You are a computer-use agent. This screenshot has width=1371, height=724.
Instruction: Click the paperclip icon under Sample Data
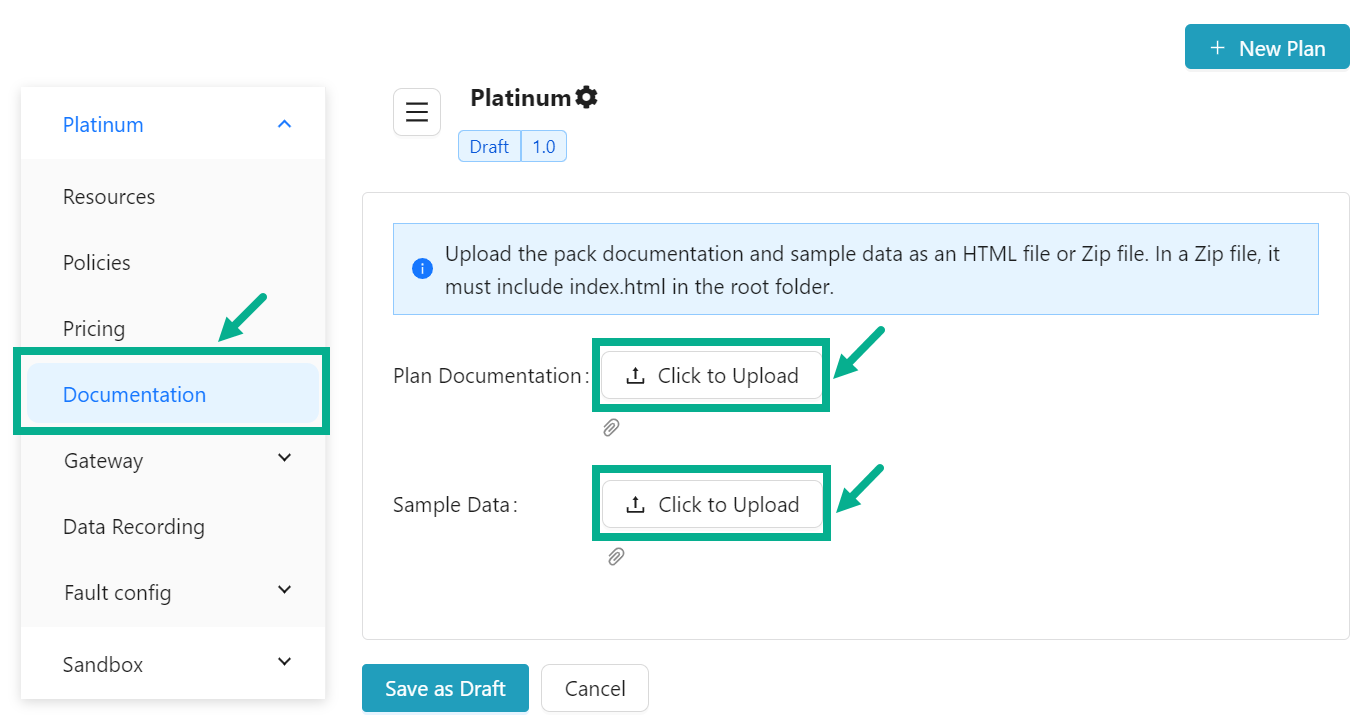point(616,556)
